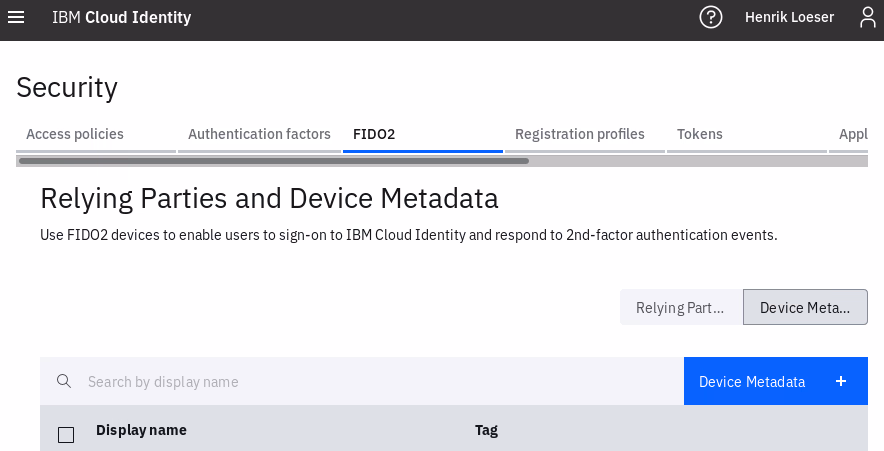Viewport: 884px width, 451px height.
Task: Go to Registration profiles tab
Action: pos(580,134)
